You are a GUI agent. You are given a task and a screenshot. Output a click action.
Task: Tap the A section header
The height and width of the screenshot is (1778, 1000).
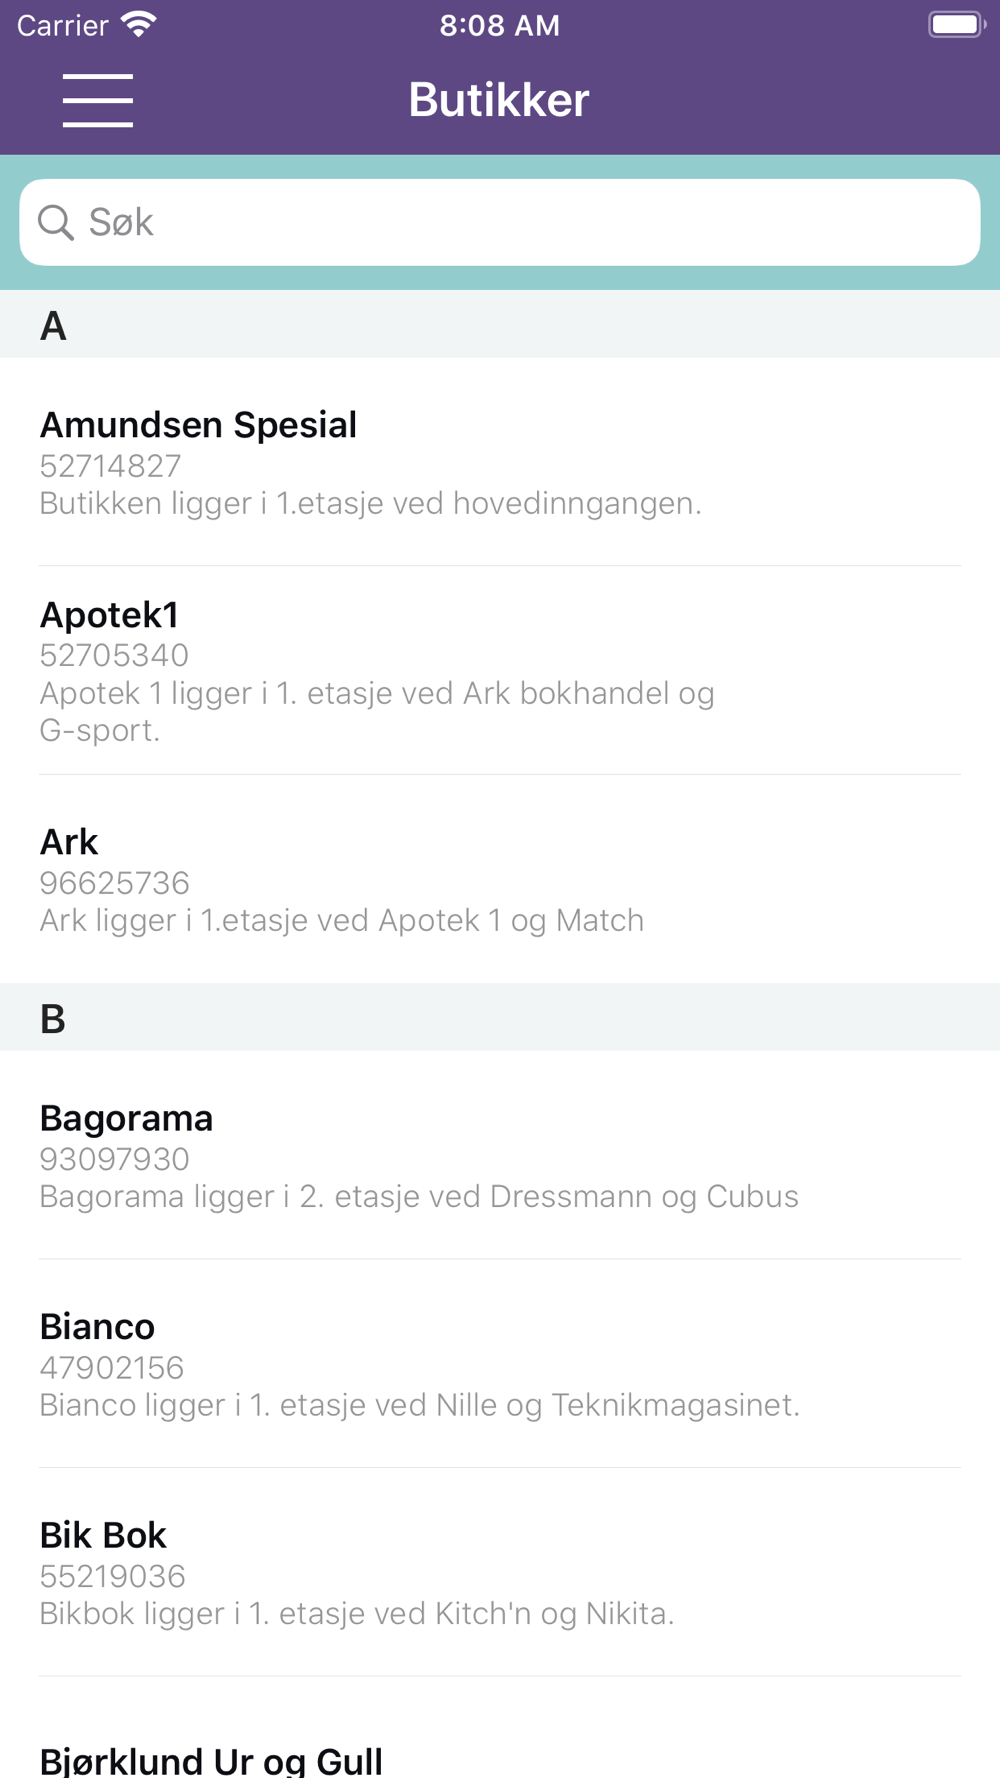pyautogui.click(x=500, y=324)
